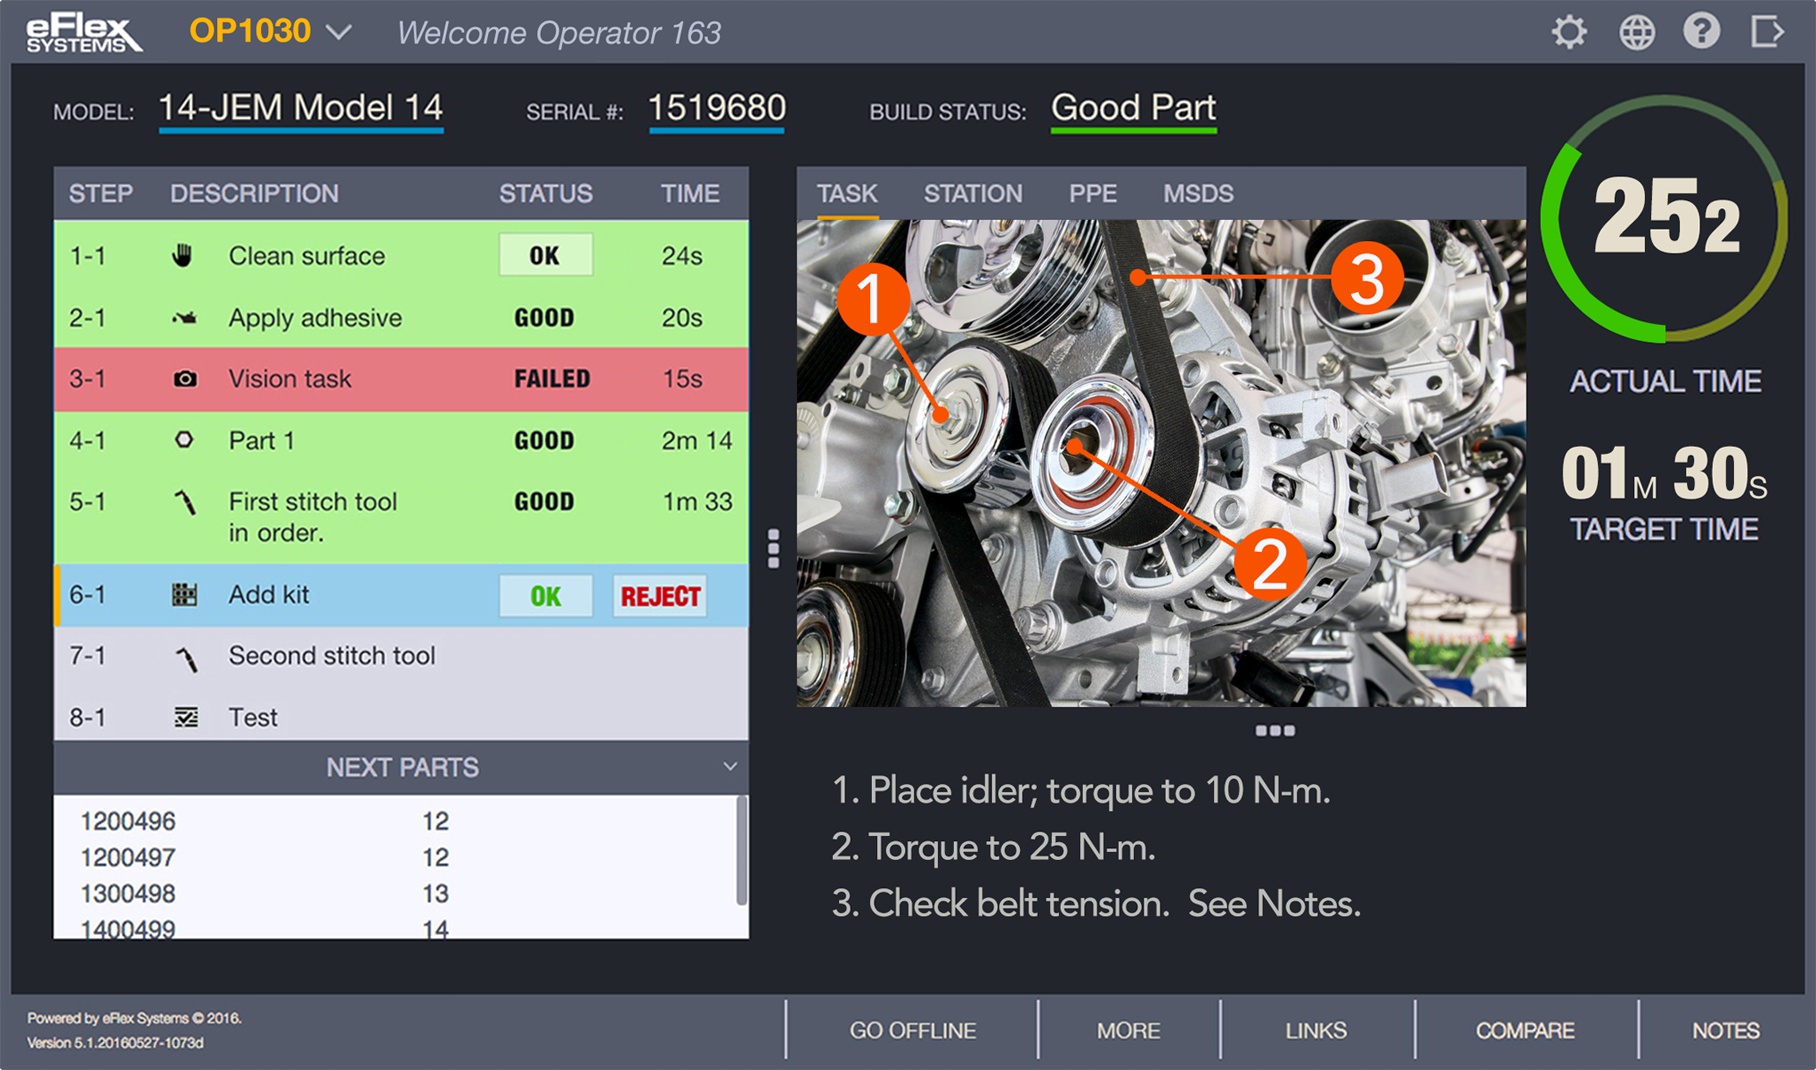Click orange marker 2 on engine image
Image resolution: width=1816 pixels, height=1070 pixels.
pyautogui.click(x=1269, y=564)
